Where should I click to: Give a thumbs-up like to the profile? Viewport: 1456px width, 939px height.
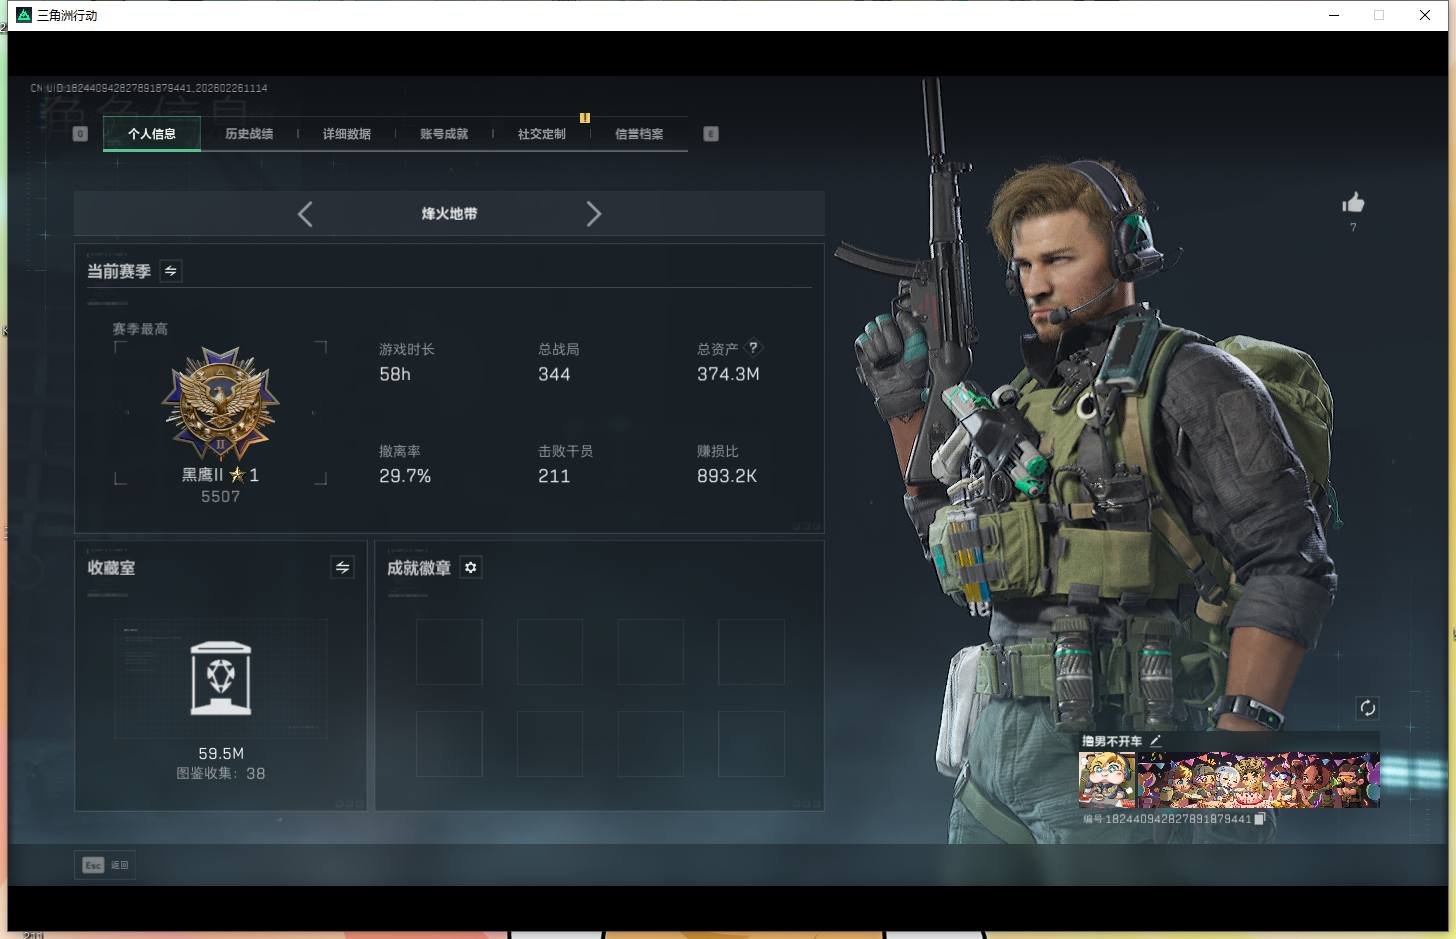[x=1353, y=203]
